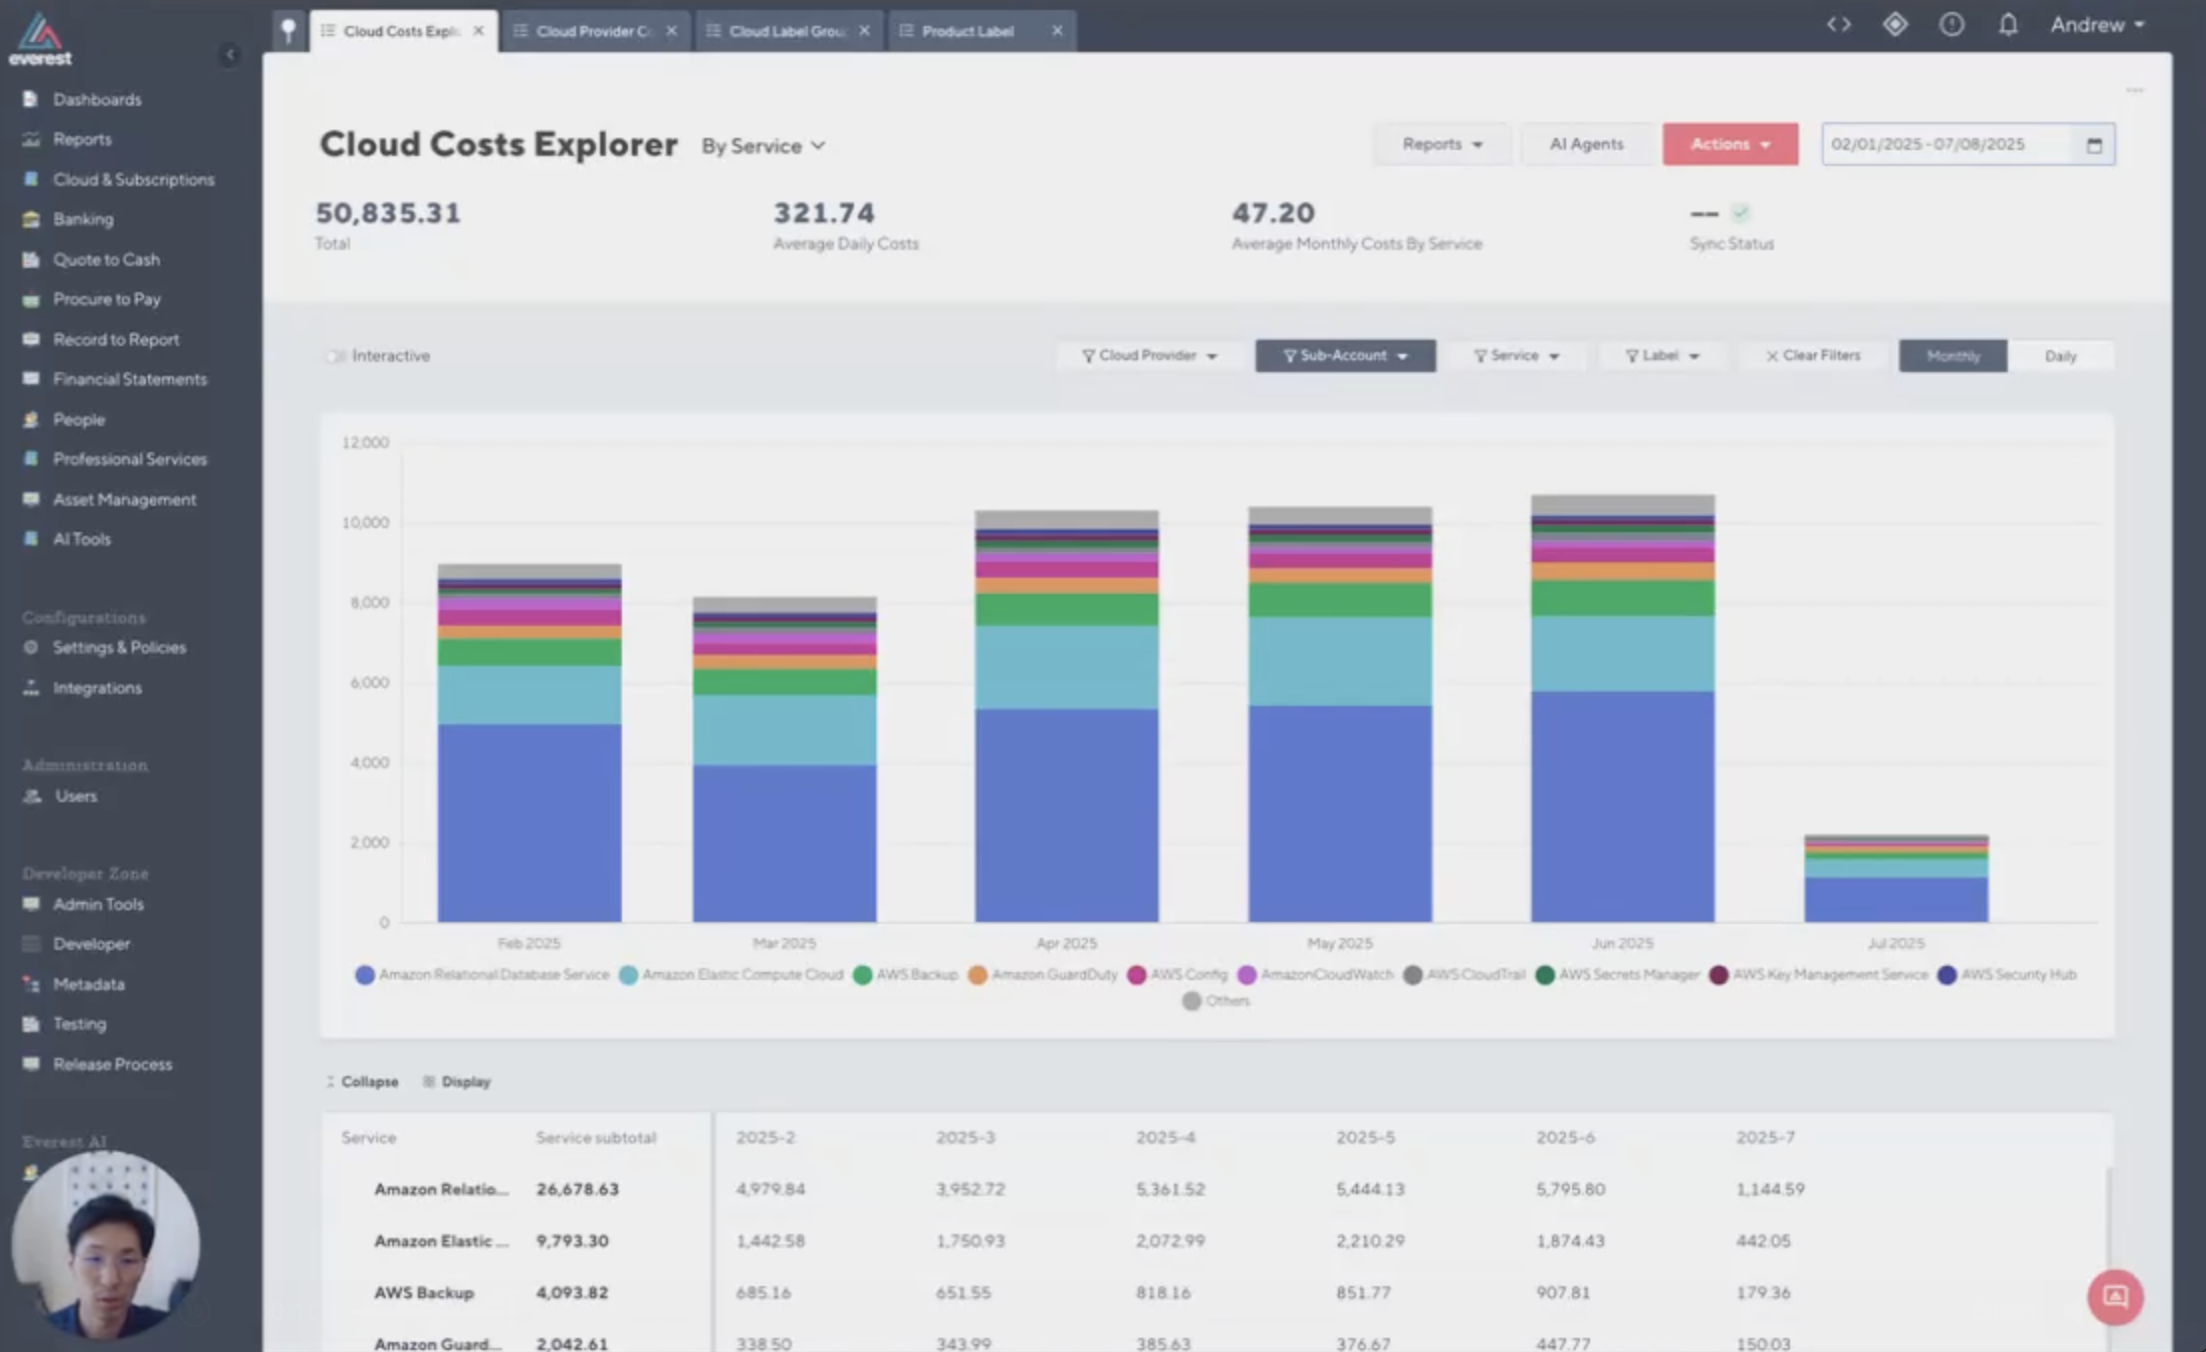Click the Jul 2025 chart bar
Viewport: 2206px width, 1352px height.
tap(1896, 878)
